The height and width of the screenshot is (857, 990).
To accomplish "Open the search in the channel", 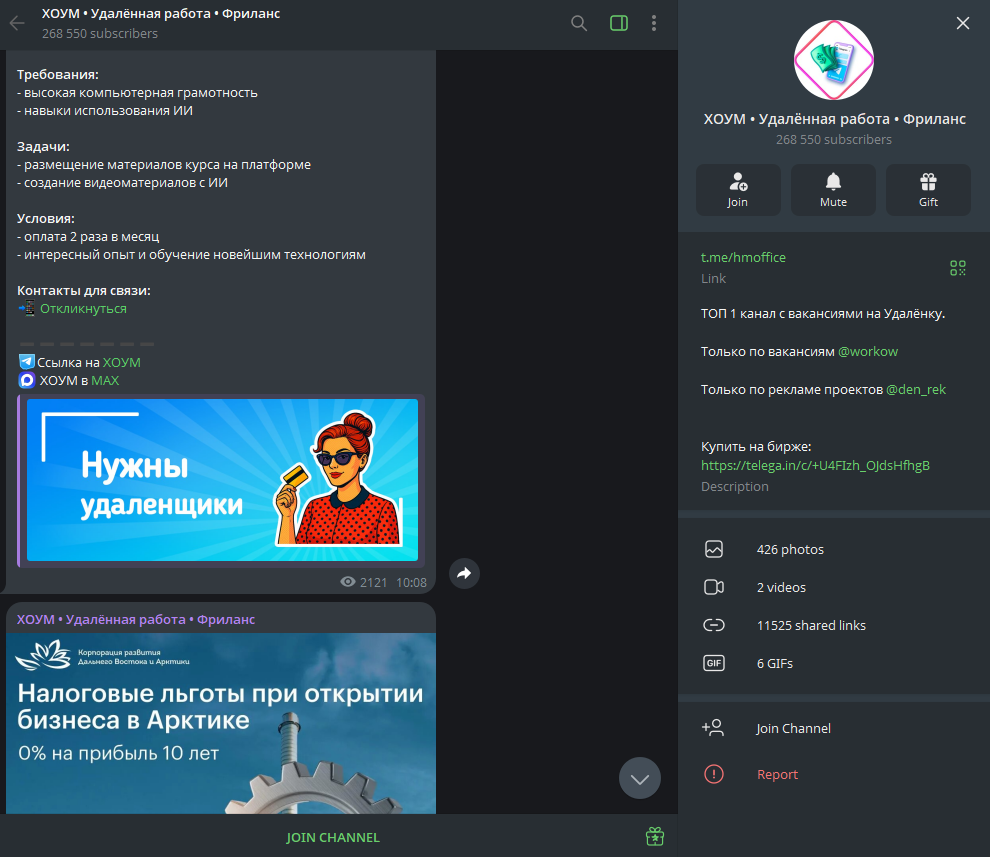I will tap(578, 22).
